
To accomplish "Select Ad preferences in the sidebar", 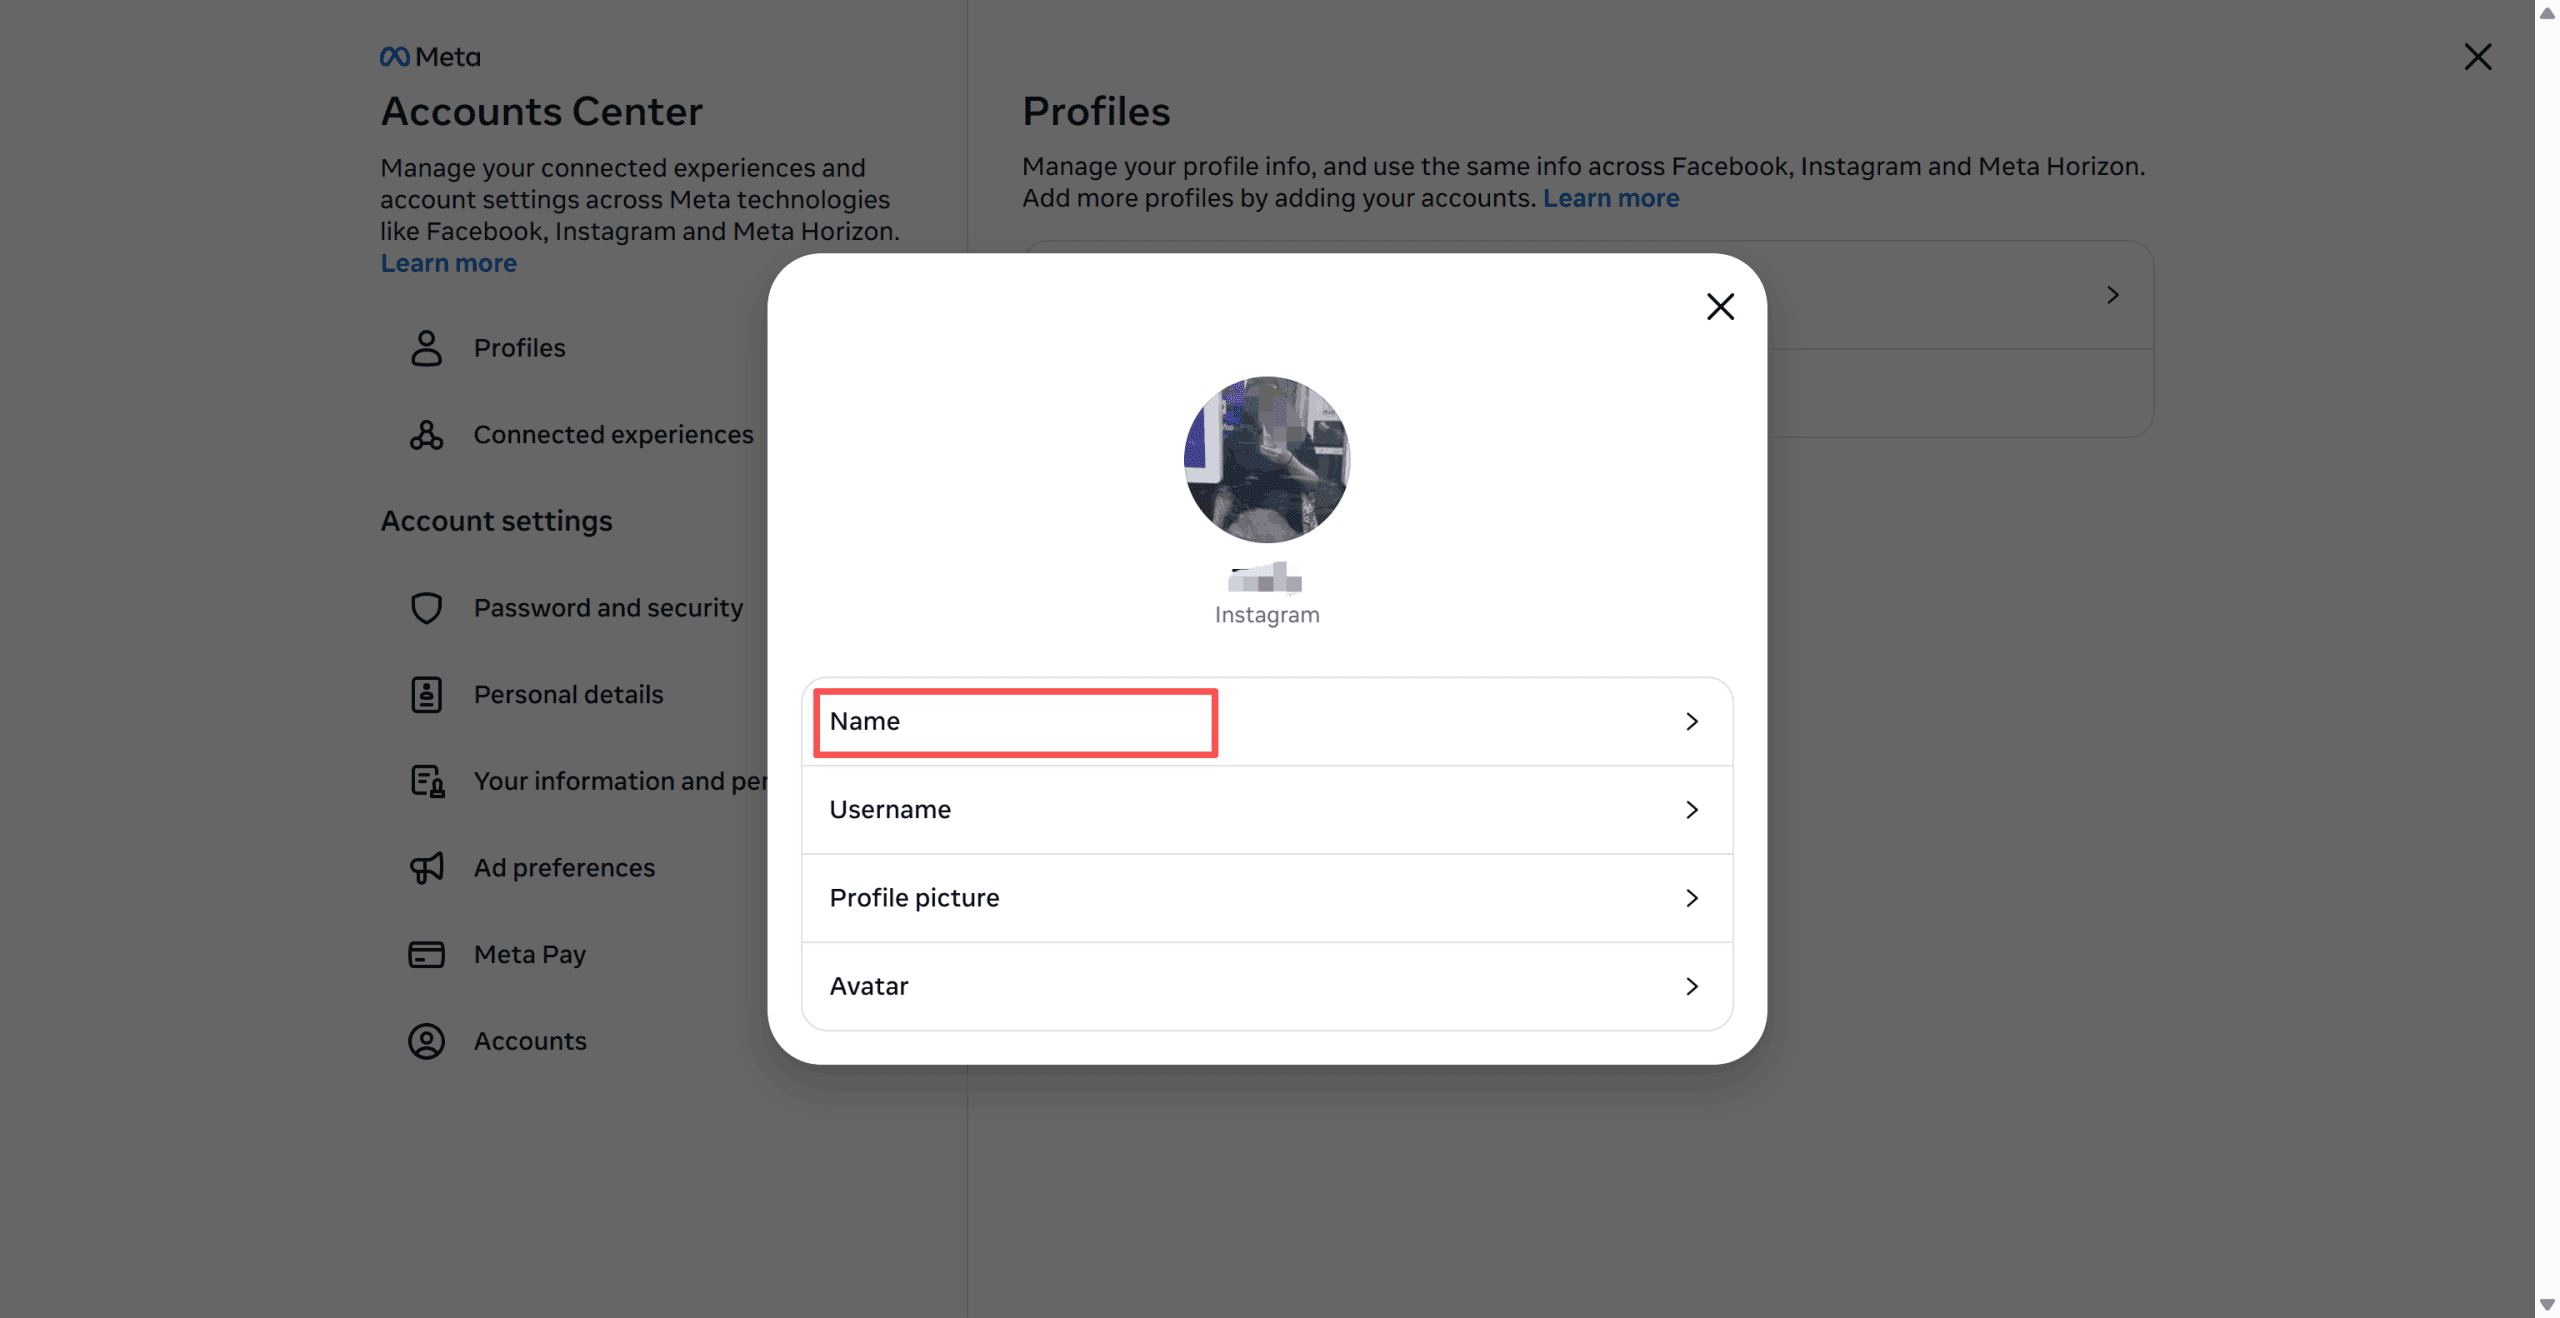I will pos(564,868).
